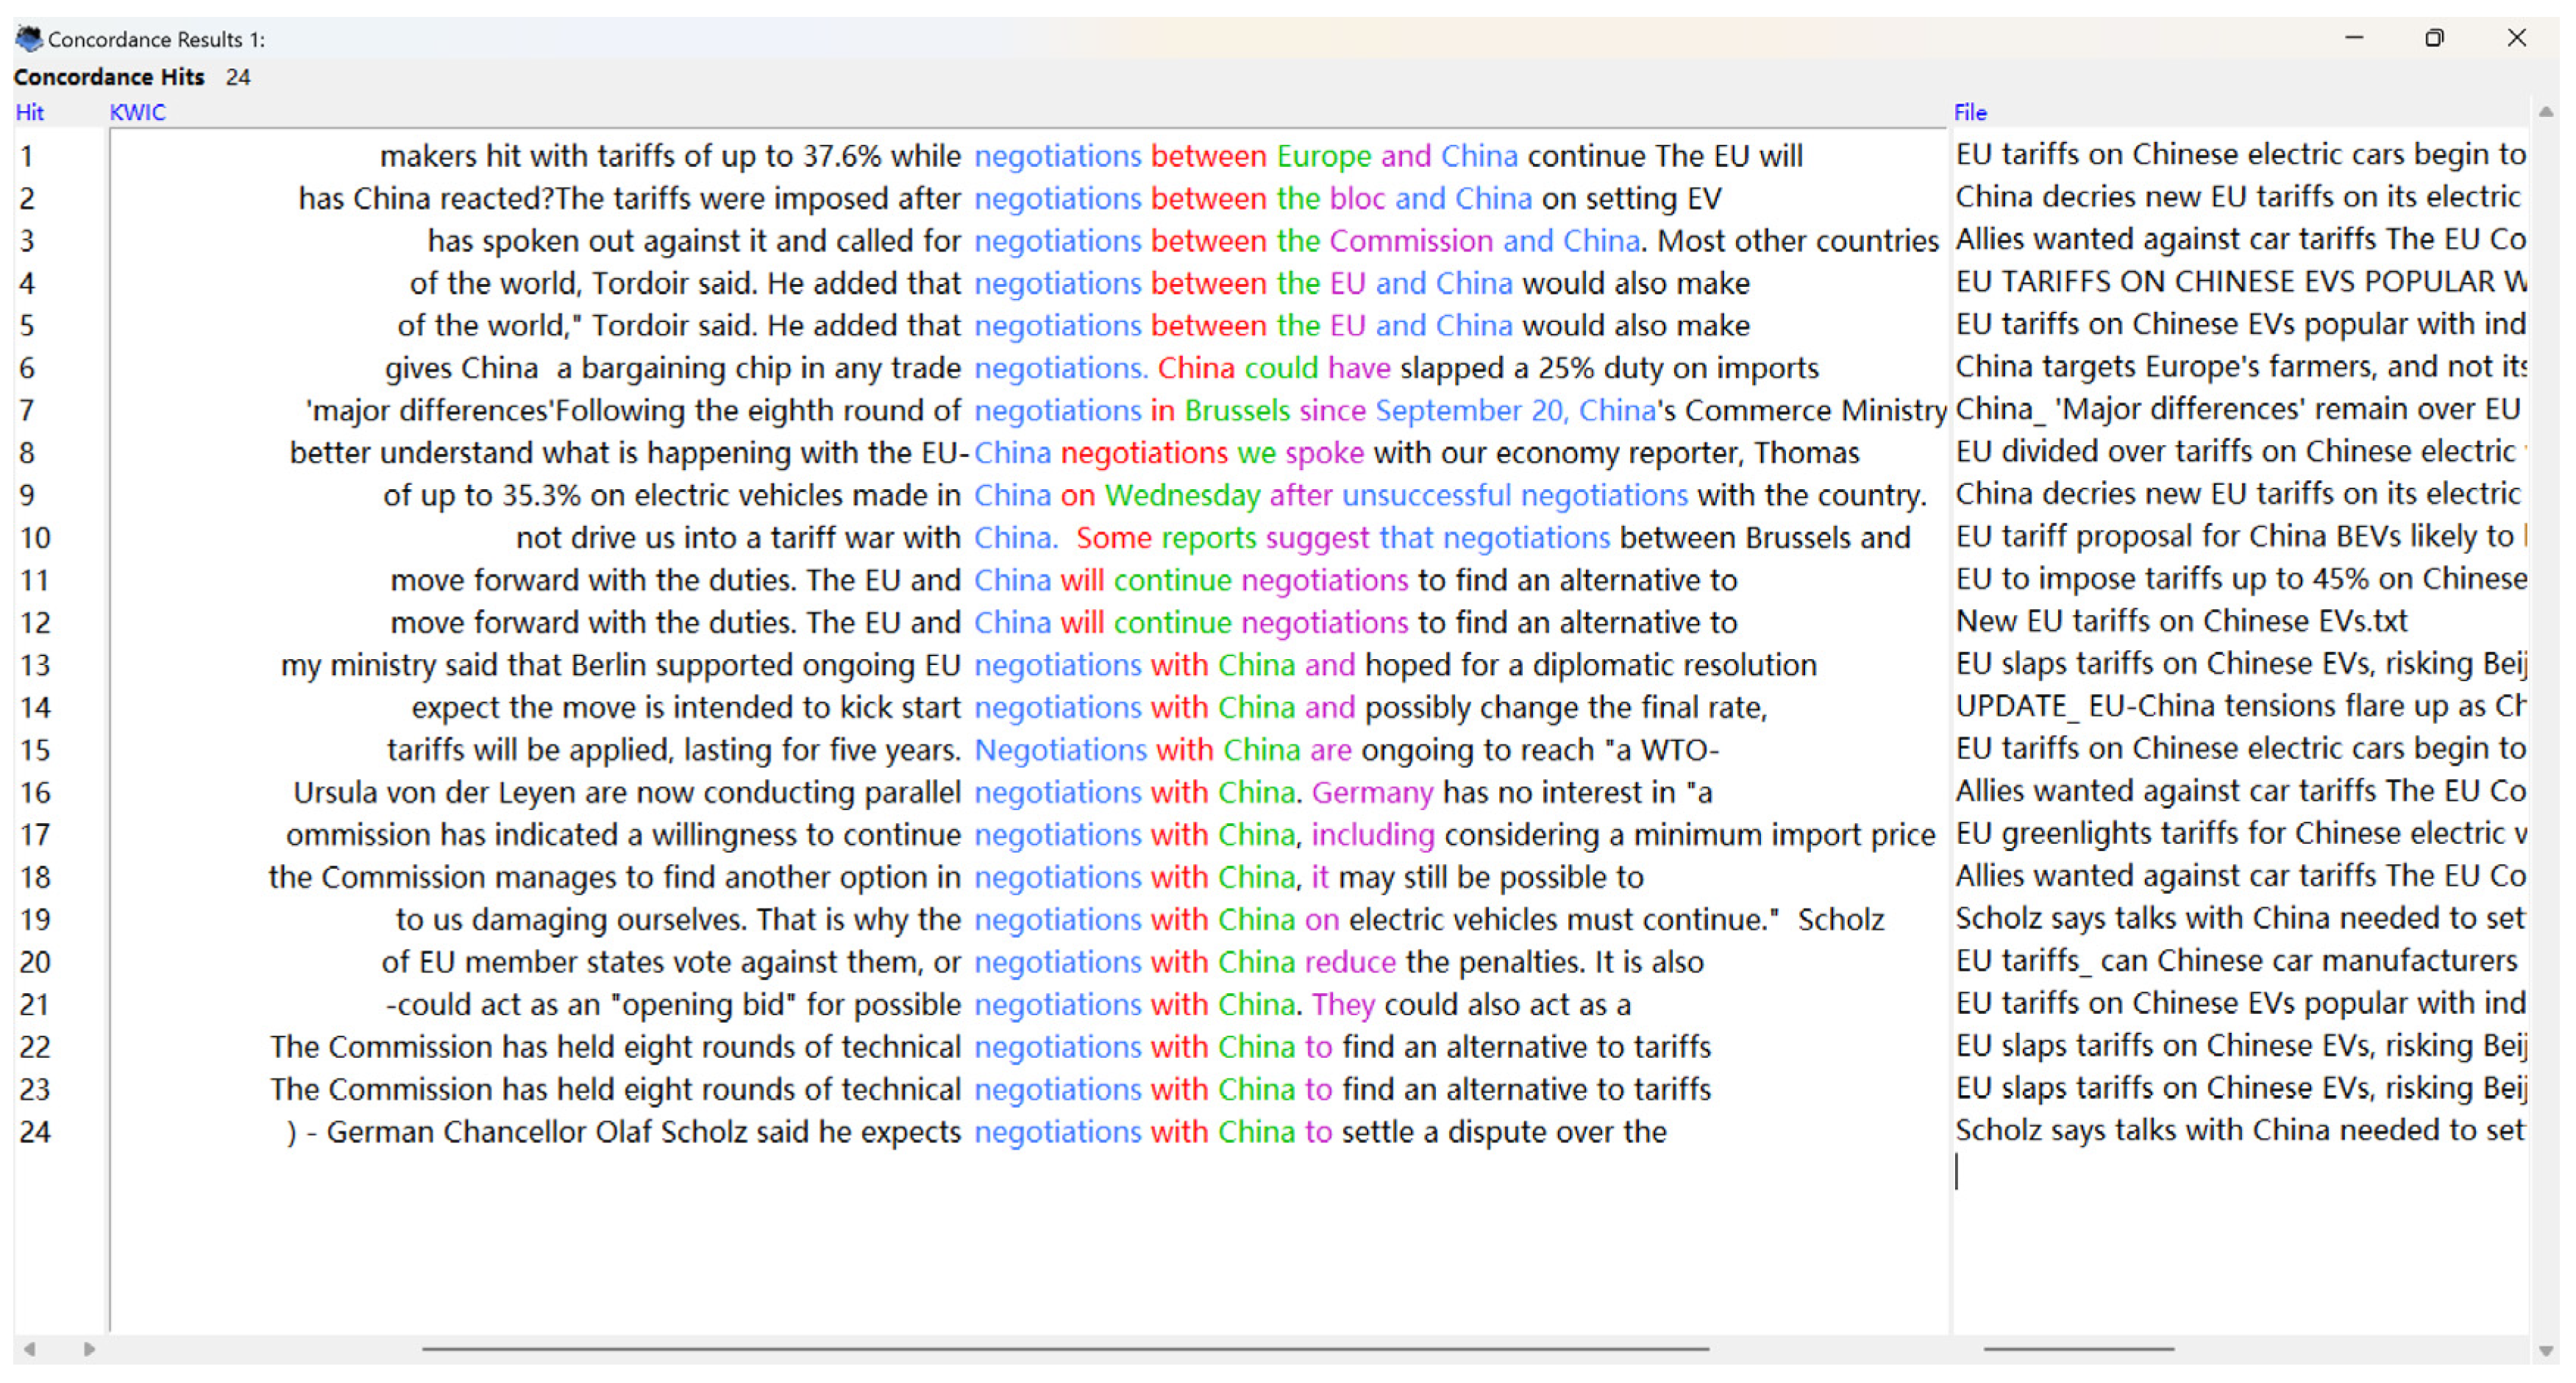Open file 'New EU tariffs on Chinese EVs.txt'
This screenshot has height=1383, width=2576.
(2180, 621)
